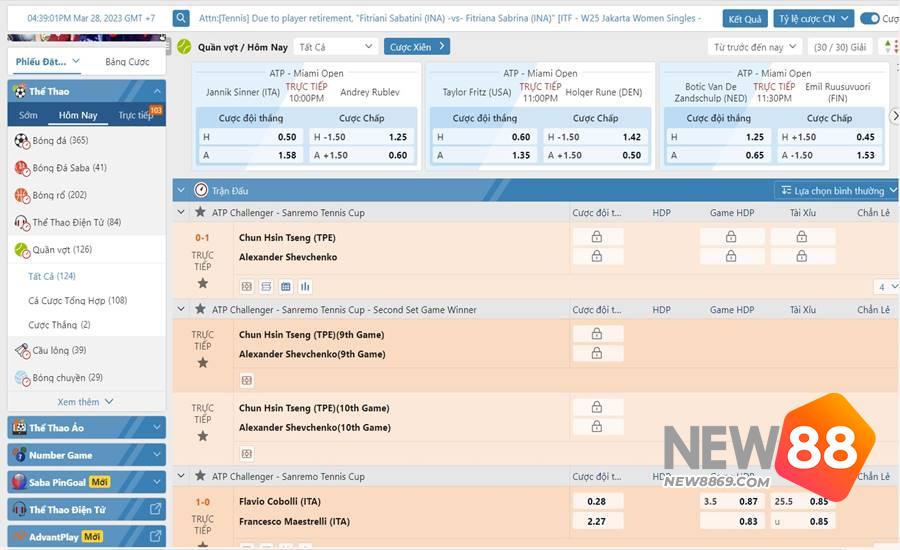
Task: Favorite the ATP Challenger Sanremo Tennis Cup league star
Action: [200, 212]
